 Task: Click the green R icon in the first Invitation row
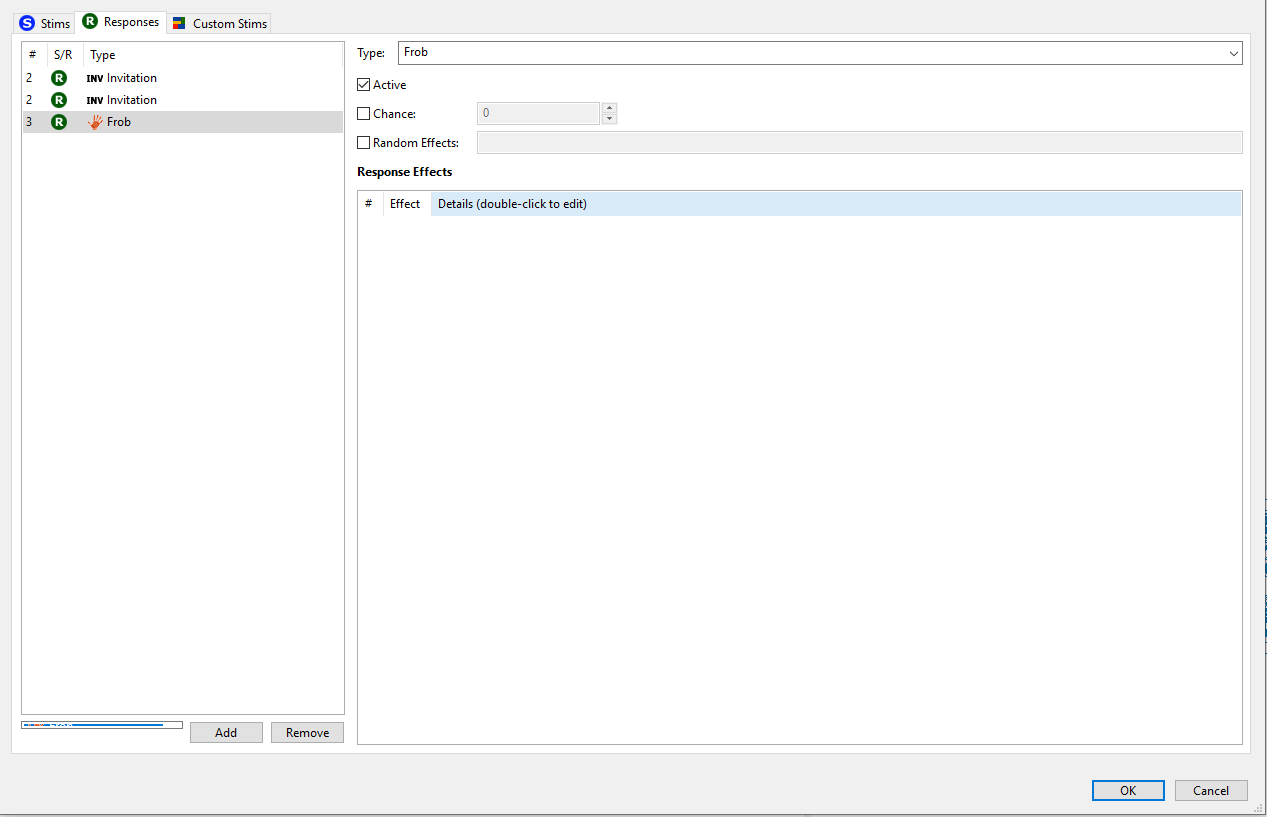click(x=59, y=78)
